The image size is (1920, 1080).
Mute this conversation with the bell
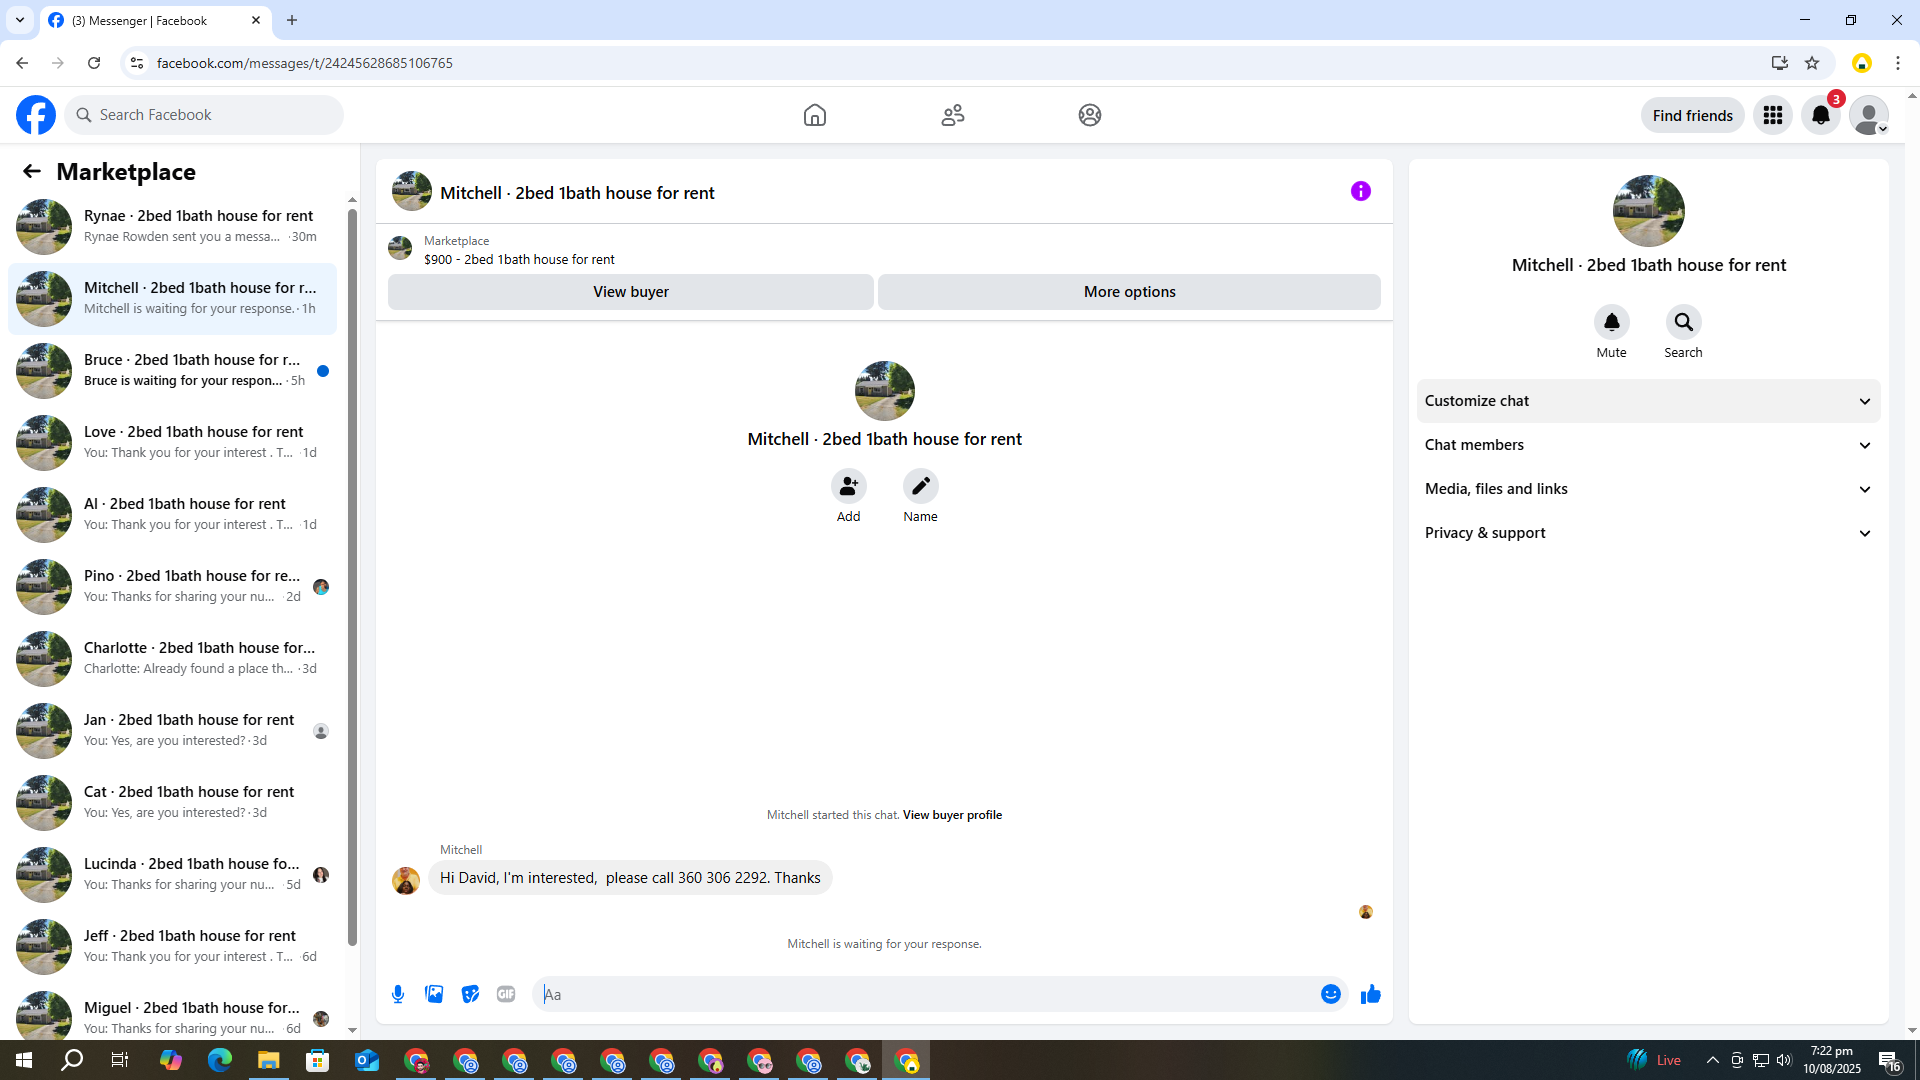[1611, 322]
